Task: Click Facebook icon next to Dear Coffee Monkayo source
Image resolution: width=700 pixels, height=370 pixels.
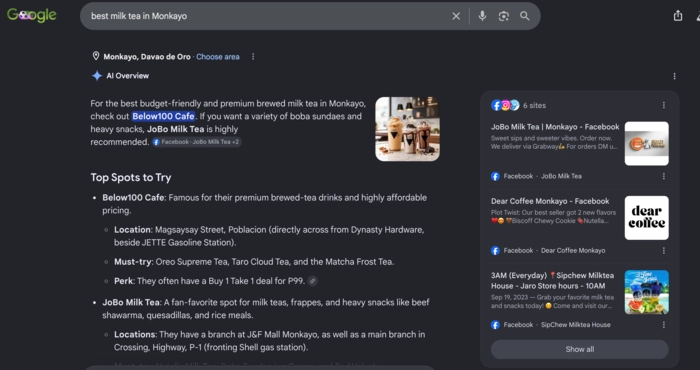Action: point(495,250)
